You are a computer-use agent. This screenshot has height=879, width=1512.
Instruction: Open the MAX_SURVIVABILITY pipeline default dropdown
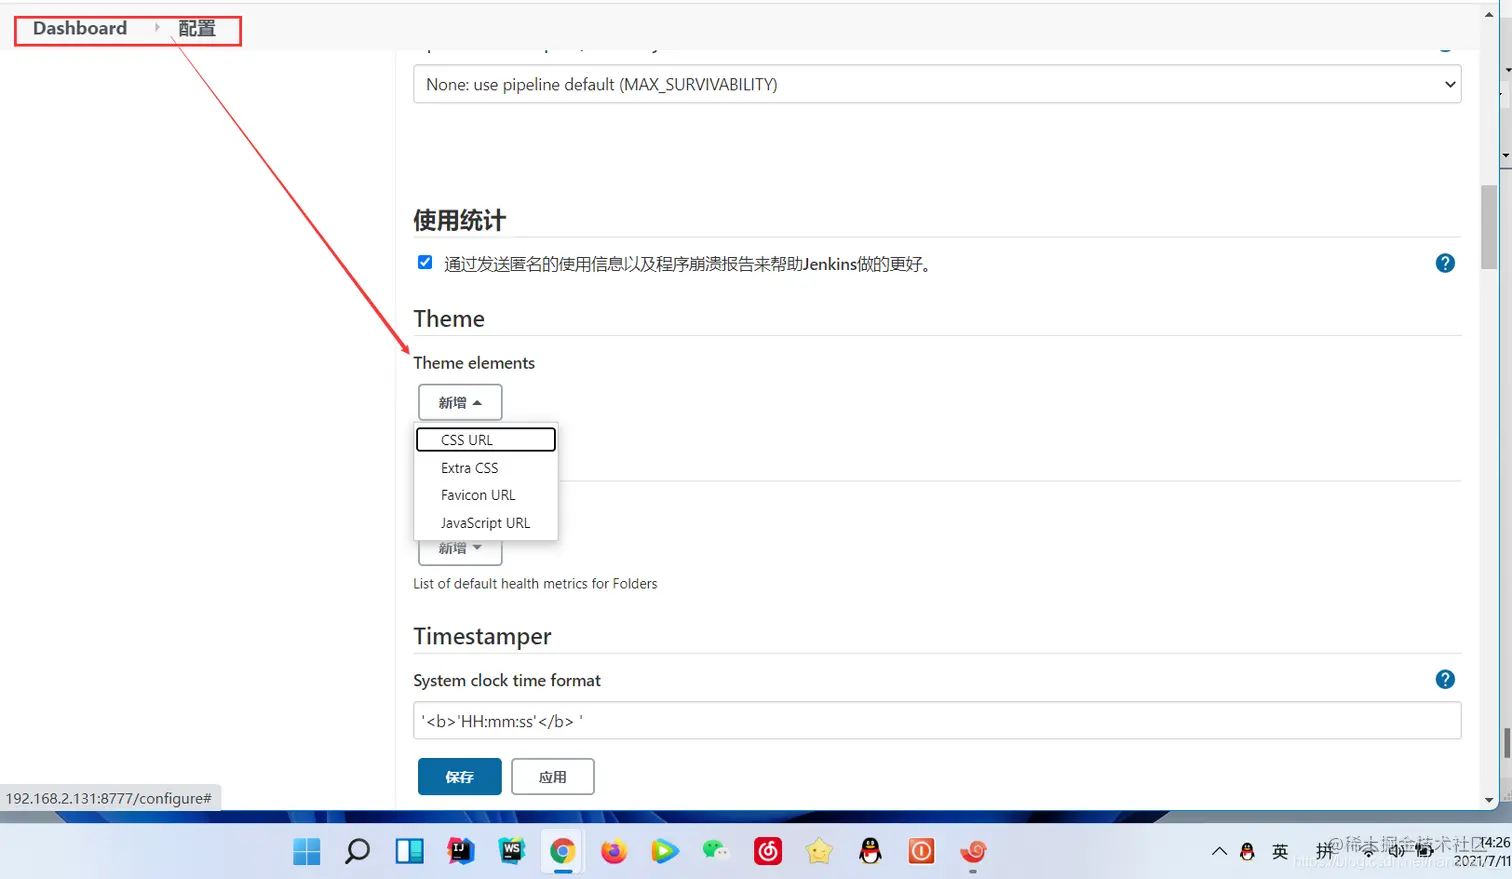pos(937,84)
